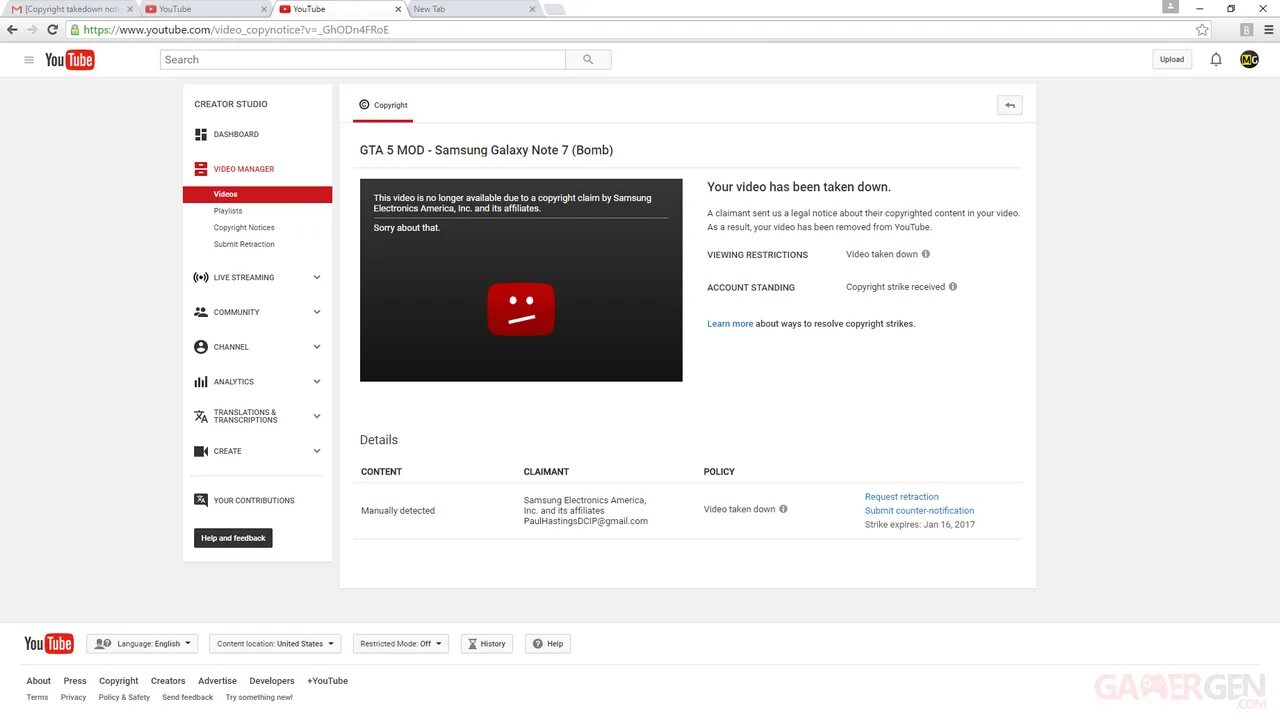Viewport: 1280px width, 723px height.
Task: Expand the Live Streaming section
Action: click(x=317, y=277)
